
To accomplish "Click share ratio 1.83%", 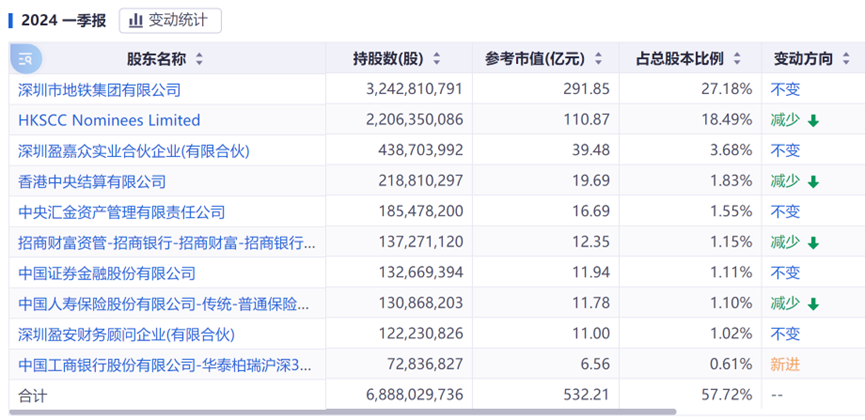I will tap(731, 181).
